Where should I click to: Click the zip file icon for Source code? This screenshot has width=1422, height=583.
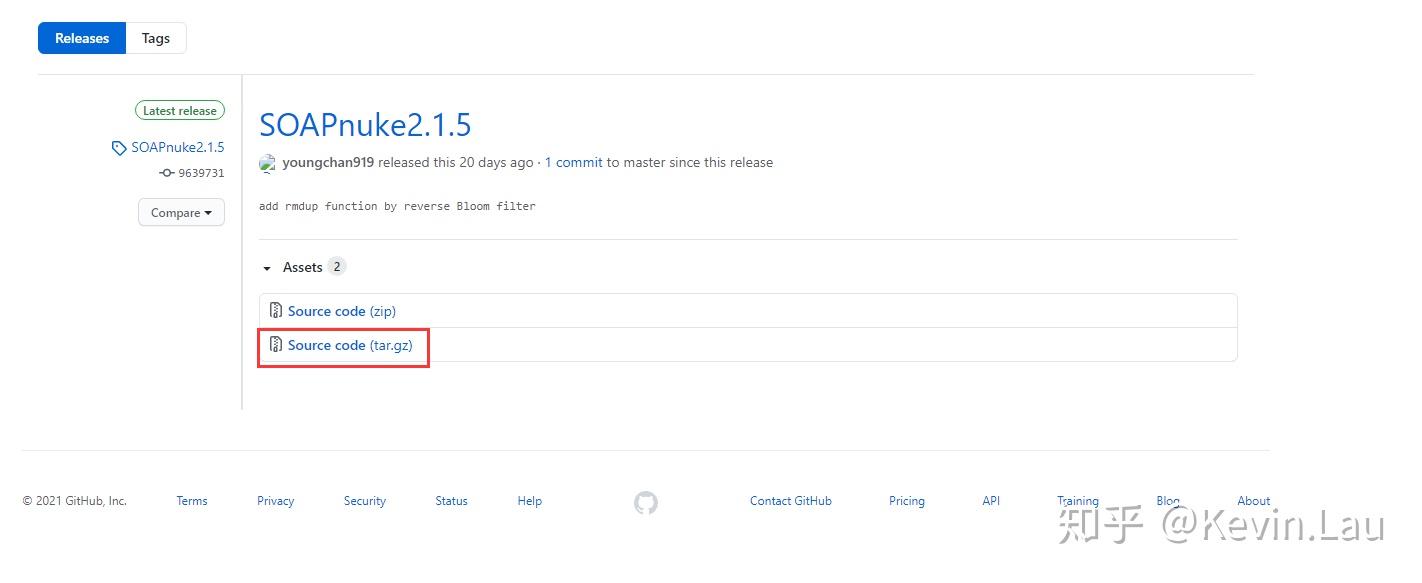point(276,311)
